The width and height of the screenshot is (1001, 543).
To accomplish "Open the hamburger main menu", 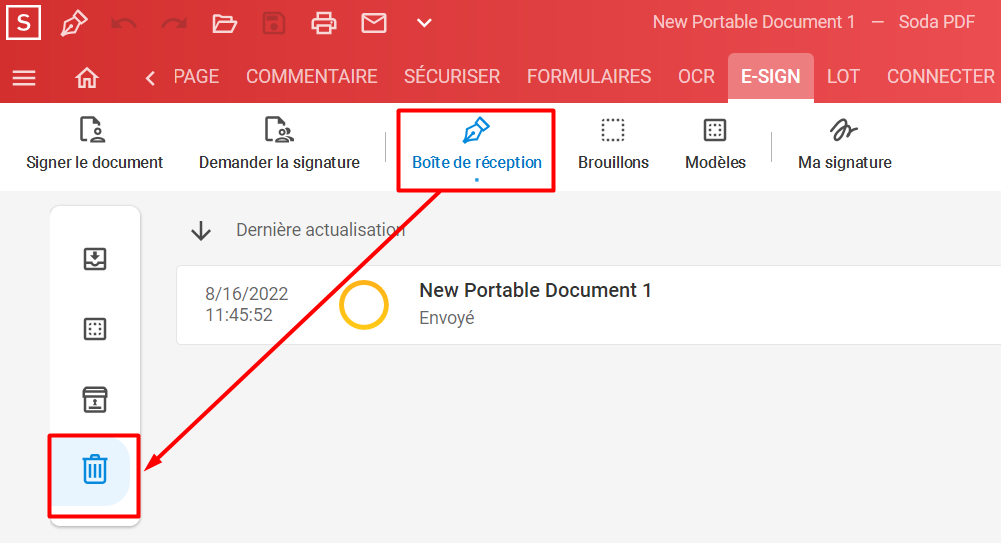I will (x=24, y=78).
